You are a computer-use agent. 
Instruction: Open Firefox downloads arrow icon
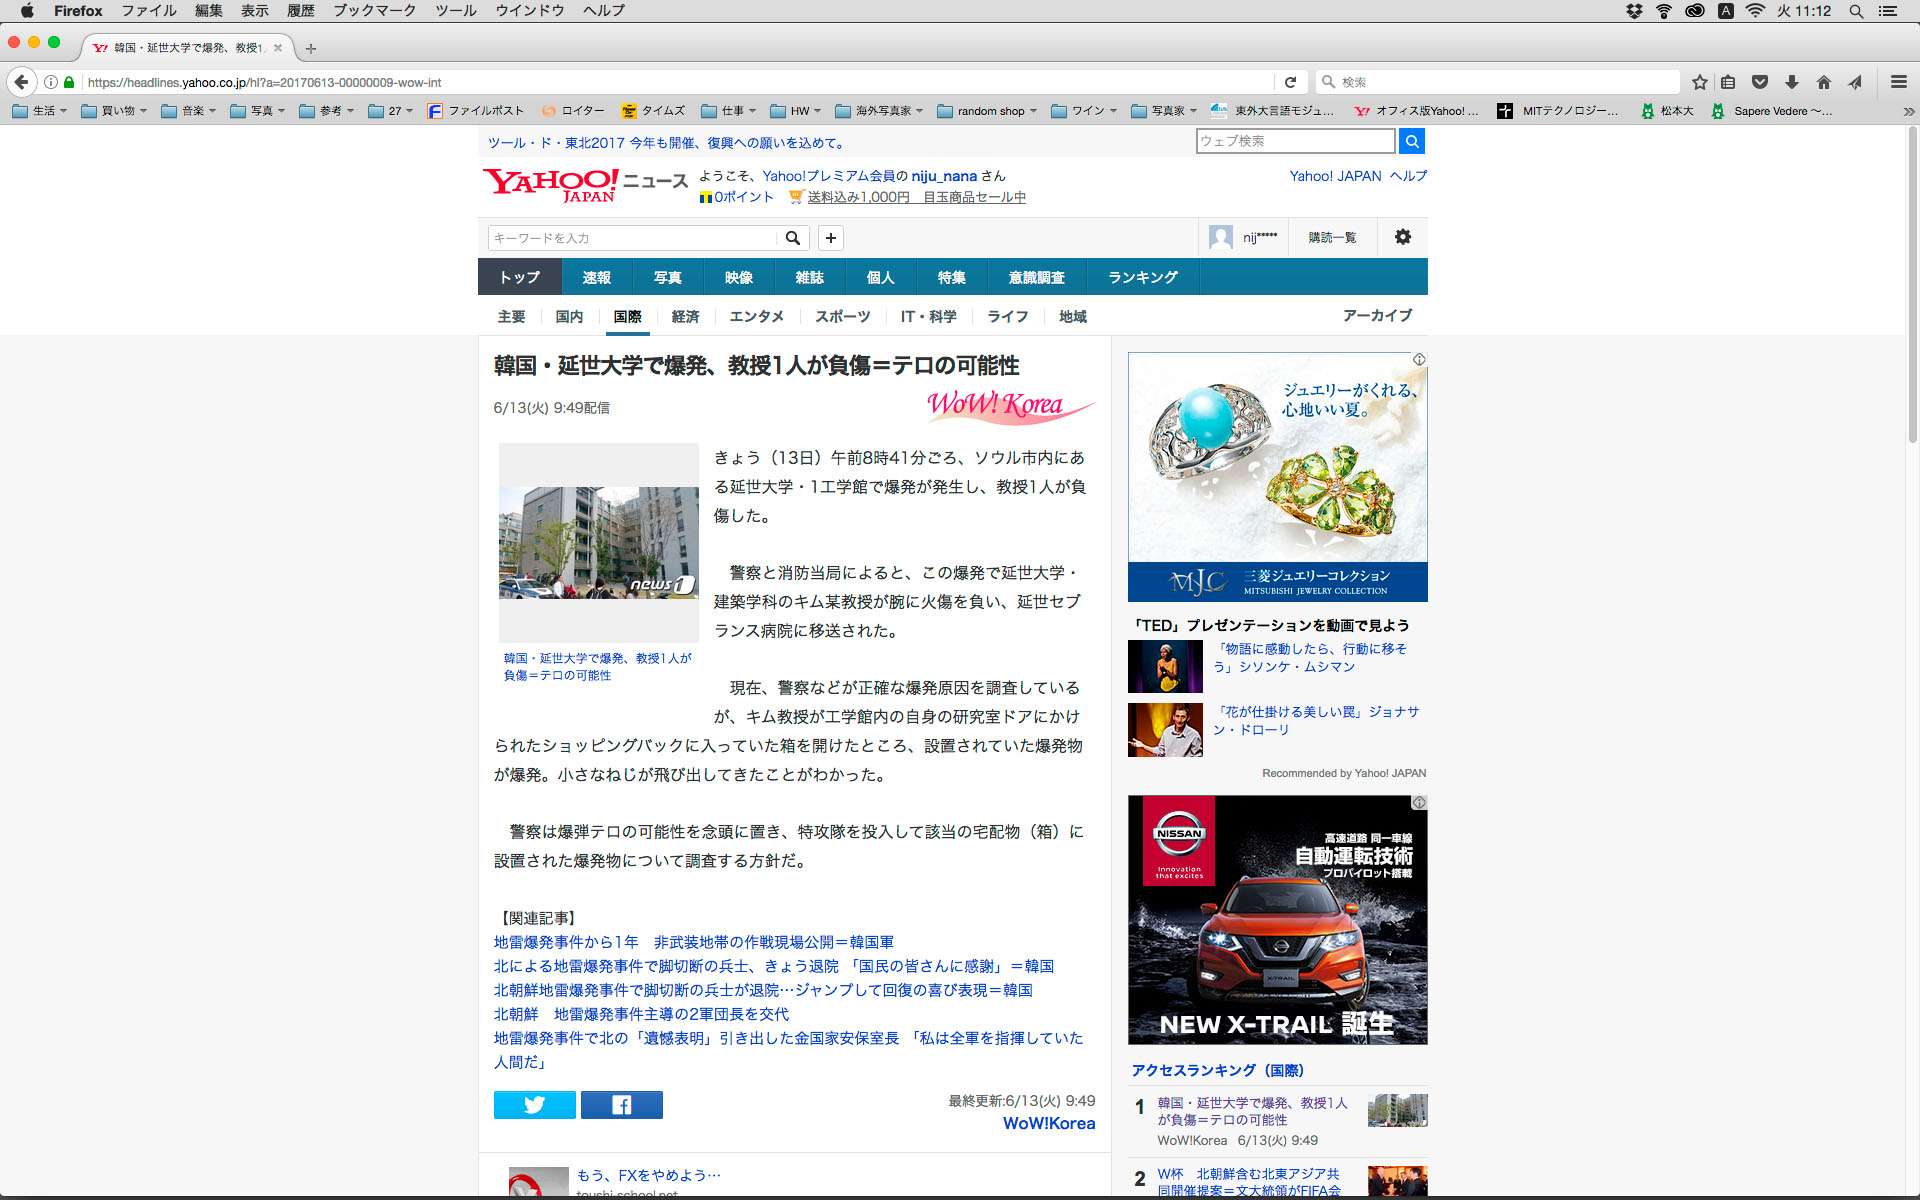tap(1791, 82)
